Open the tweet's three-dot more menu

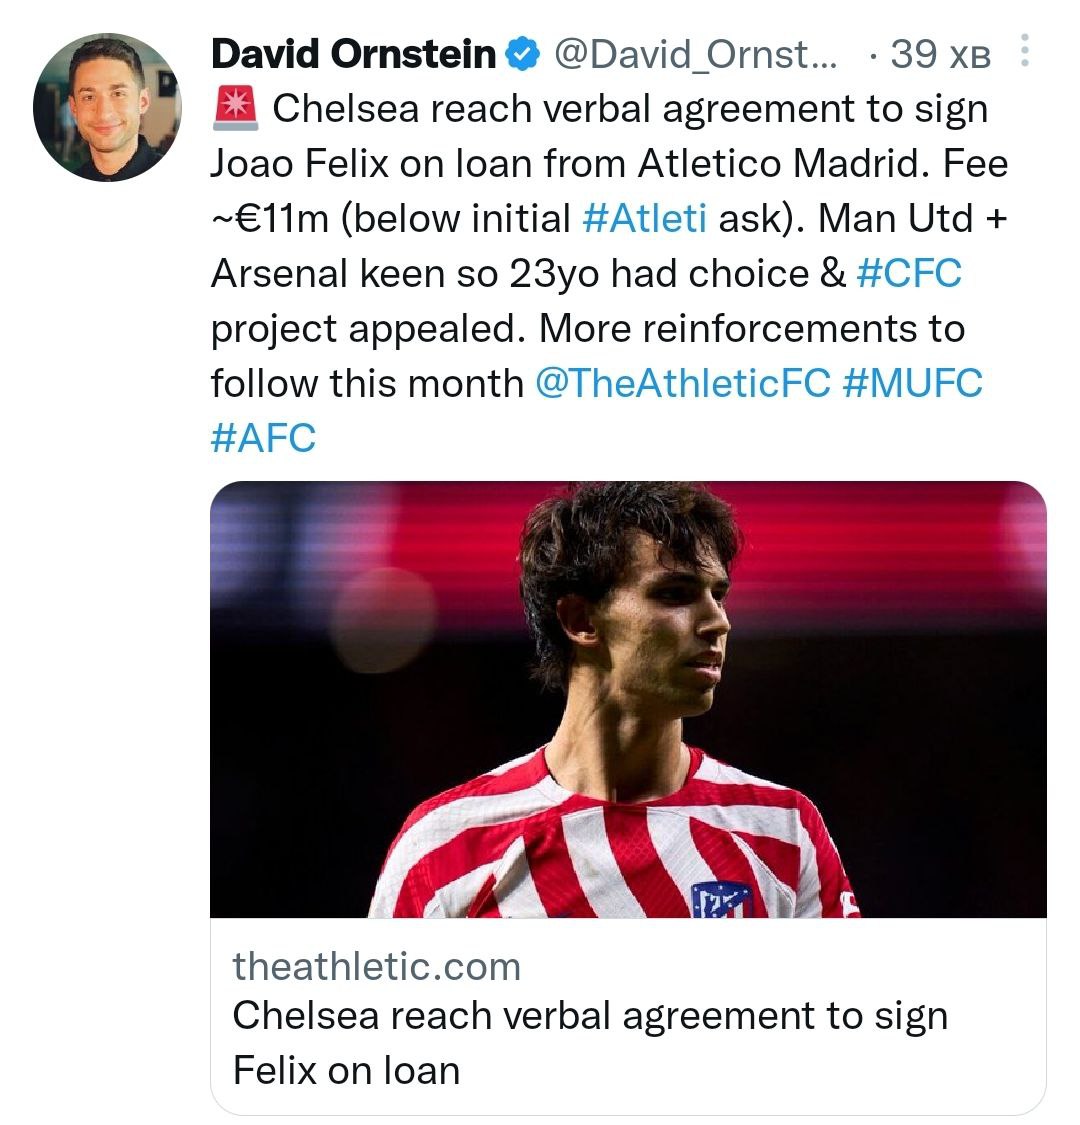[1024, 51]
